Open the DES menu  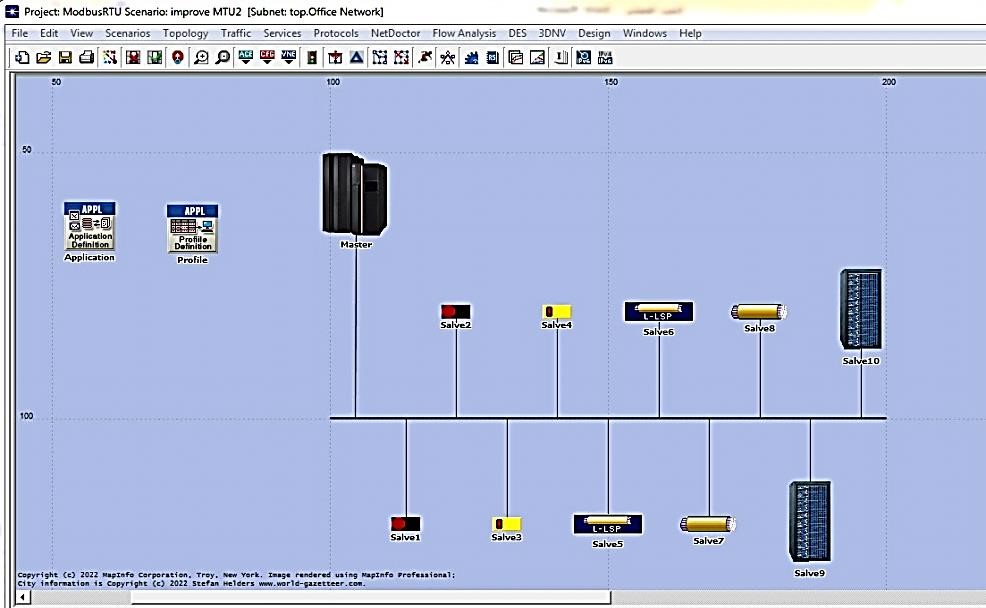518,33
